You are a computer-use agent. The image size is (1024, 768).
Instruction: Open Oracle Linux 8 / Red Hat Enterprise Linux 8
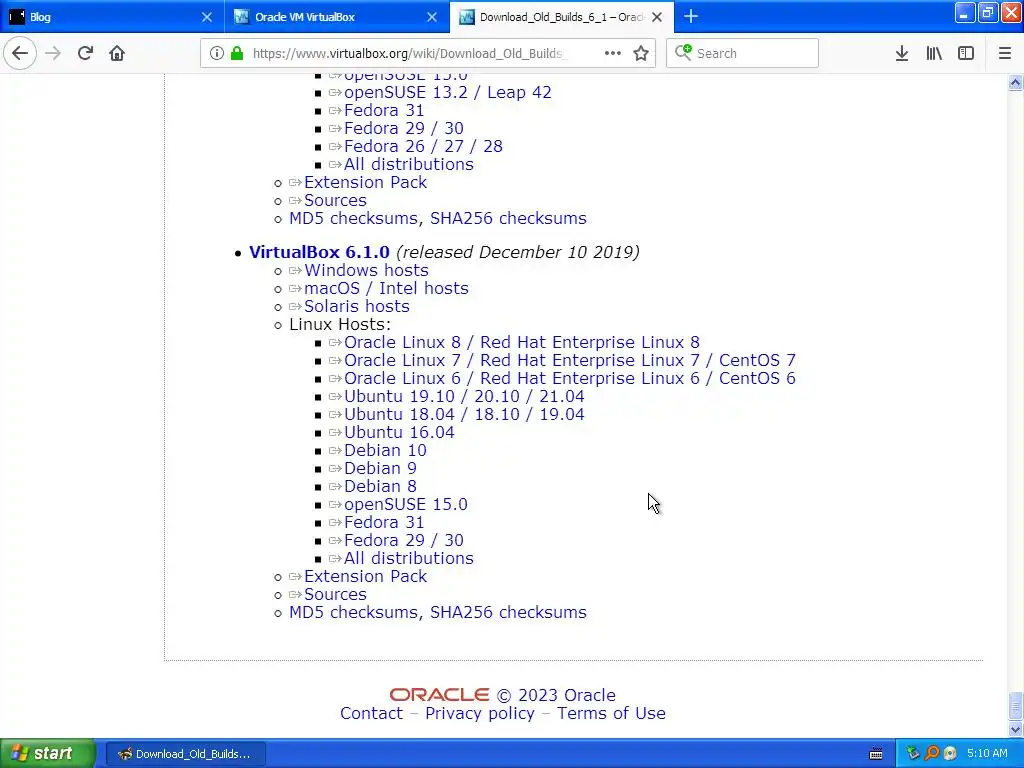[522, 342]
